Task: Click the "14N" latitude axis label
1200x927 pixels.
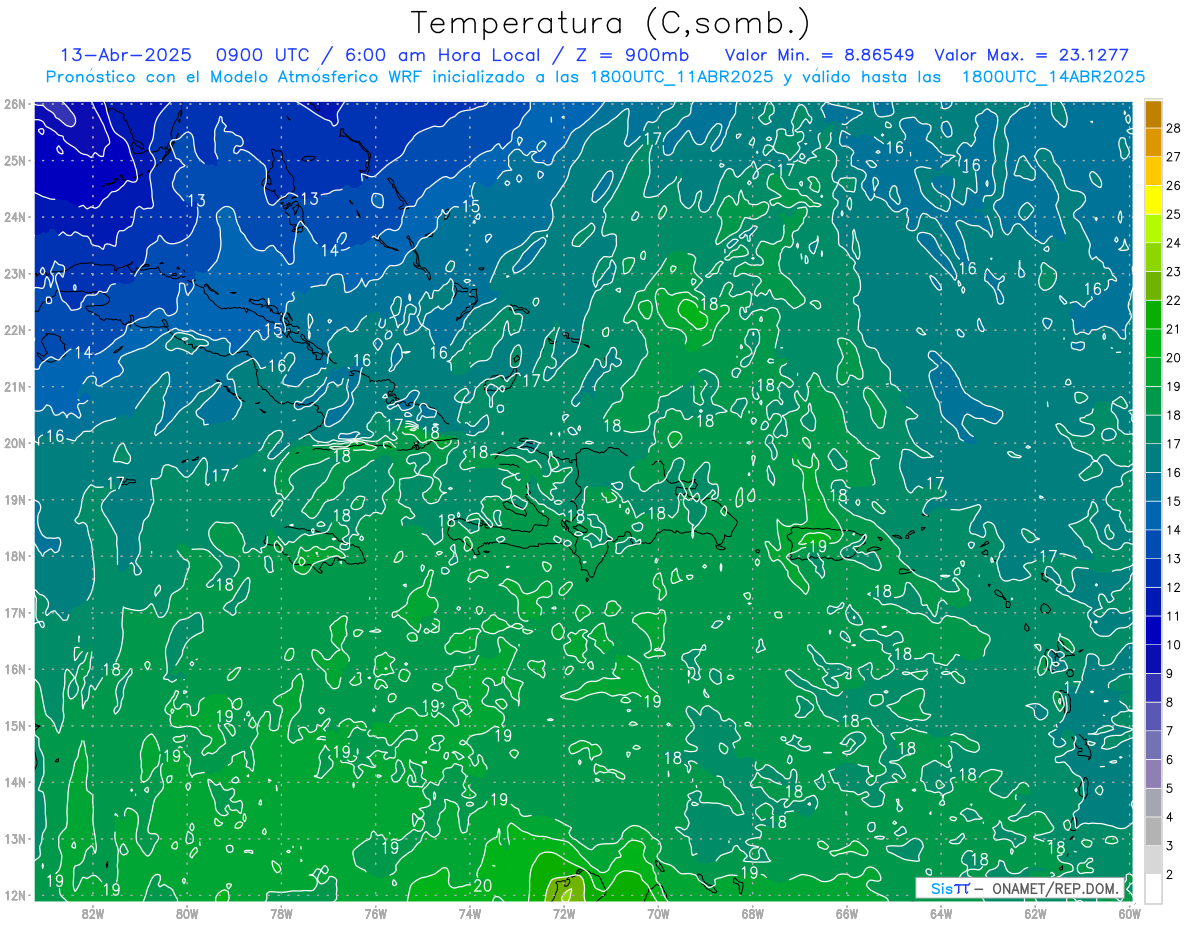Action: tap(15, 782)
